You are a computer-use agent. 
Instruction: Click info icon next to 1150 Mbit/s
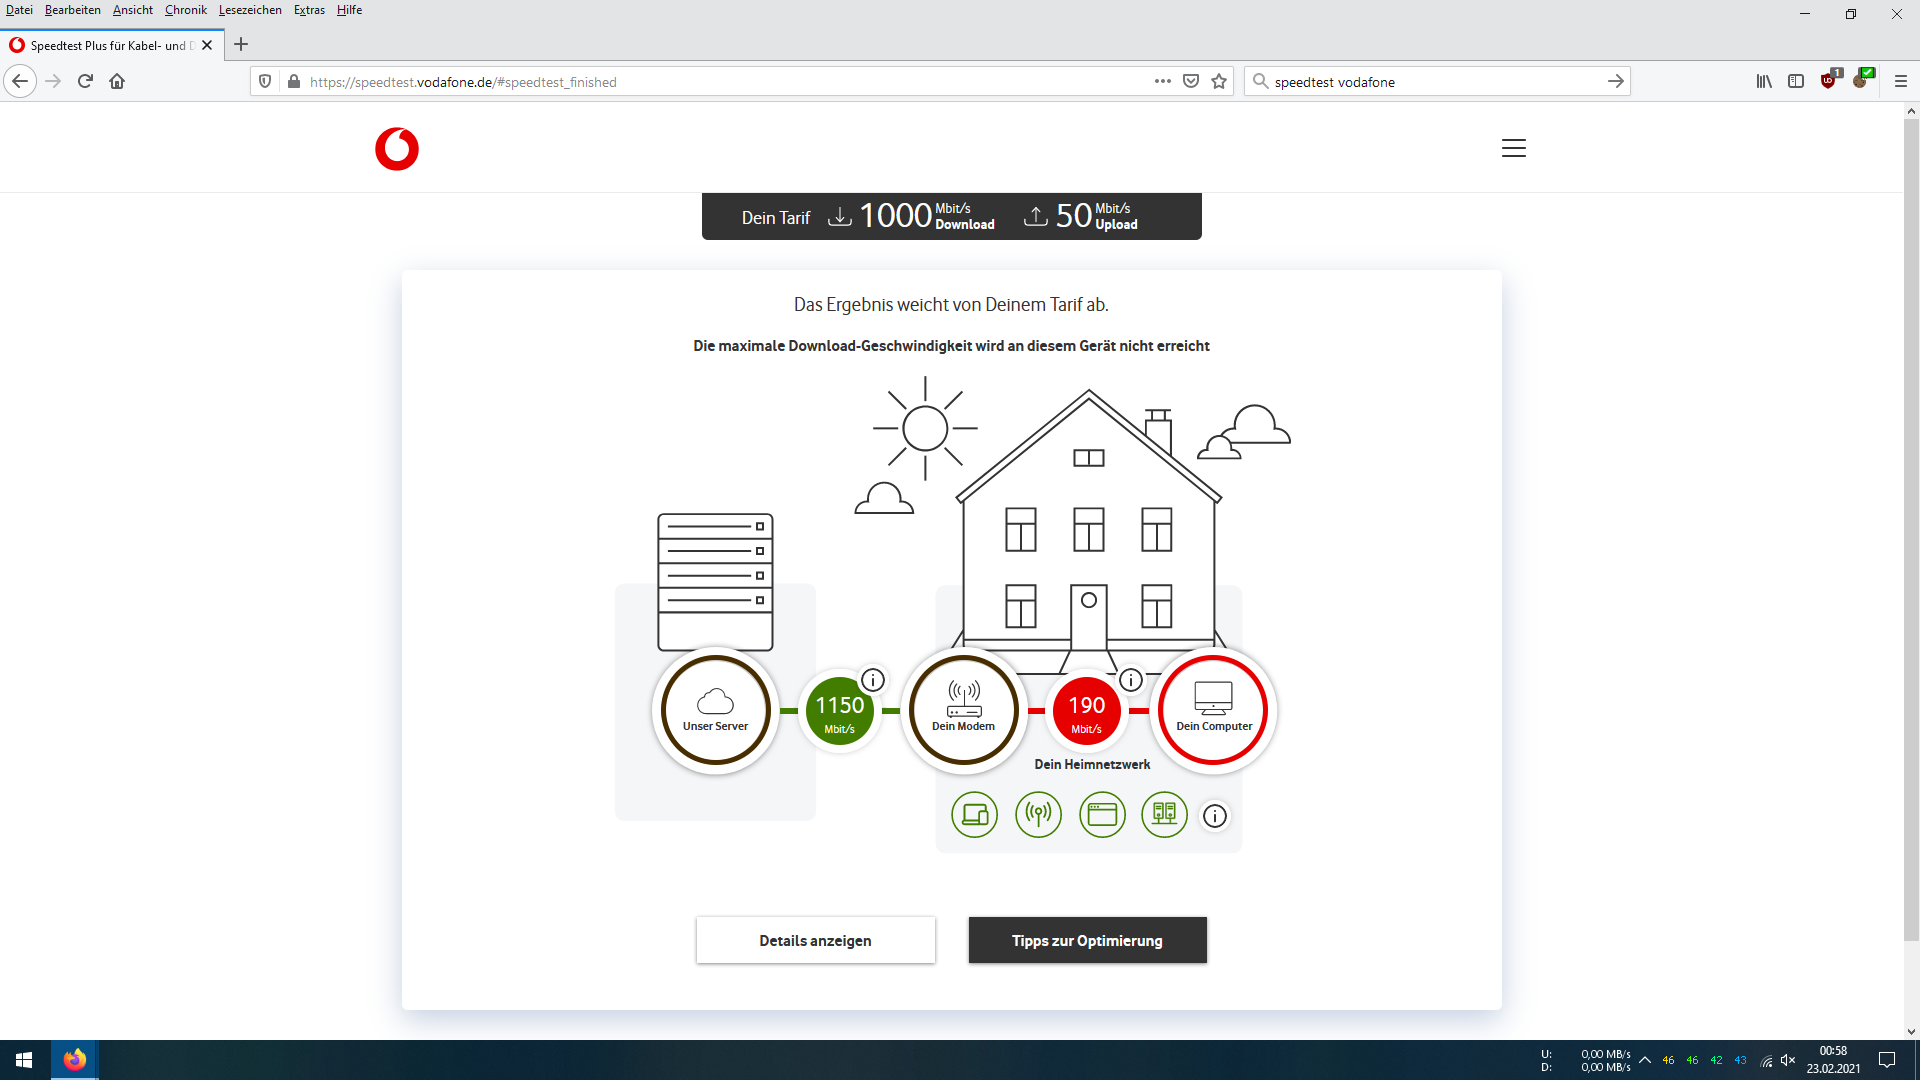click(x=873, y=680)
